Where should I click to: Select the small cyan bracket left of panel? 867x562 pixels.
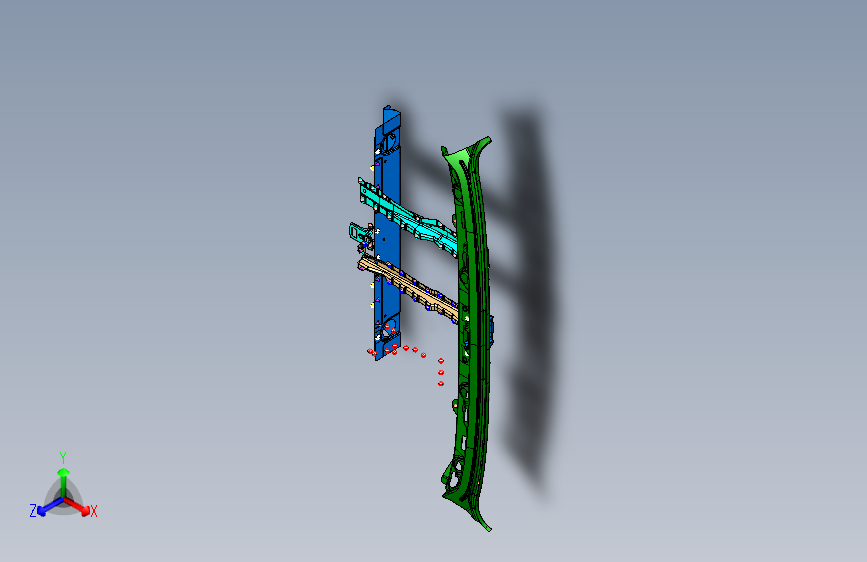[x=360, y=234]
